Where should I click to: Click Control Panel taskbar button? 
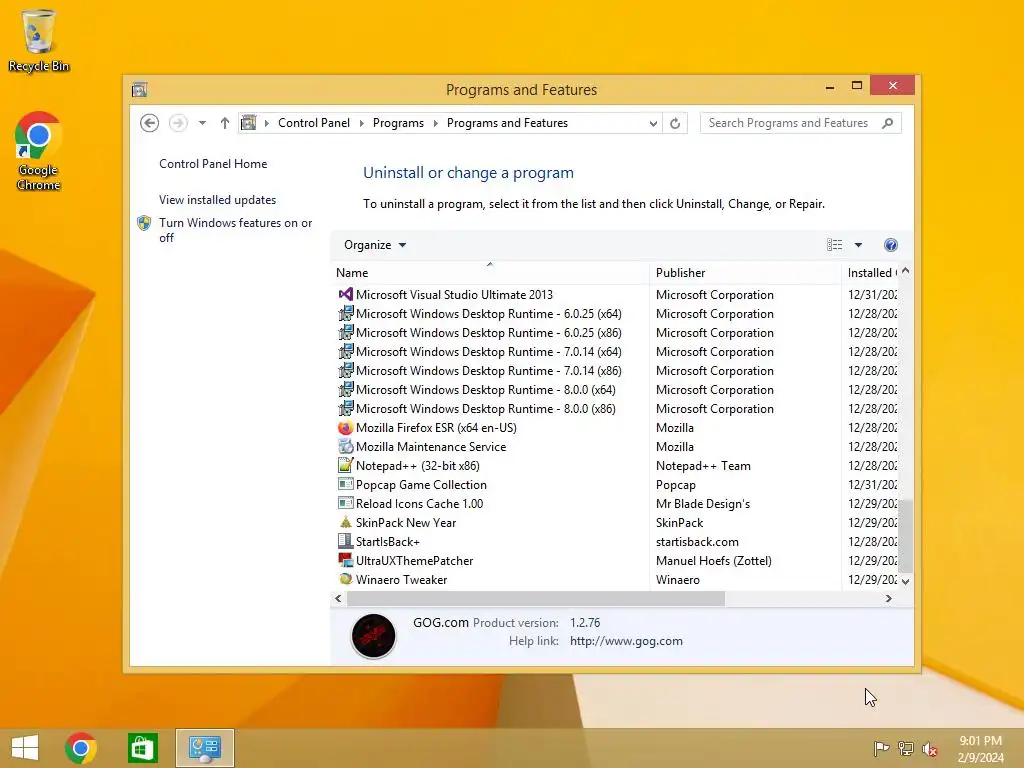click(204, 748)
